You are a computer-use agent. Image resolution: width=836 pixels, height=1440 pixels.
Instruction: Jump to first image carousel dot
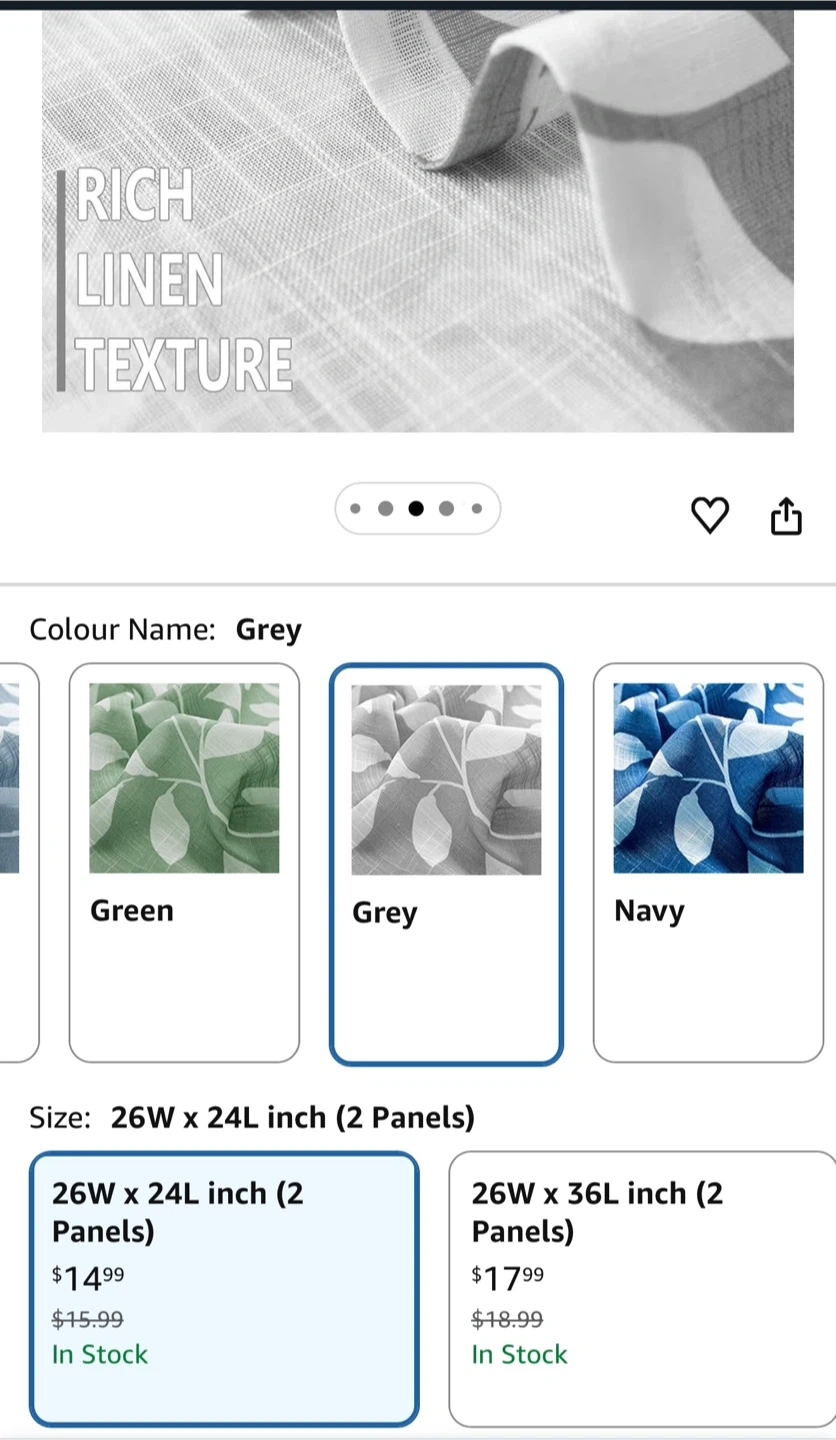tap(355, 509)
